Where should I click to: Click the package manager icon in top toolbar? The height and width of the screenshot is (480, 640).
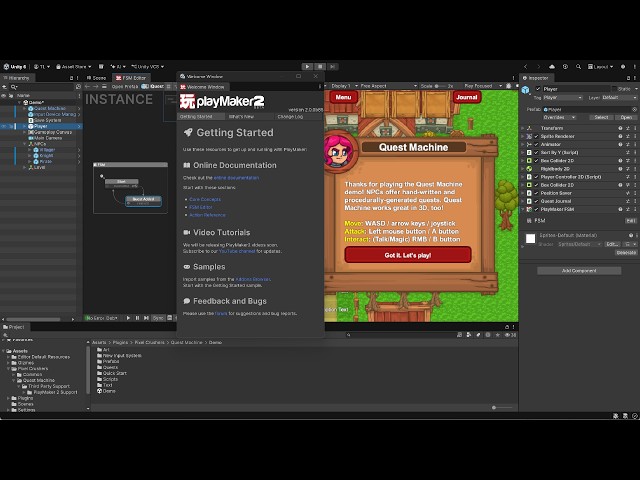point(101,67)
